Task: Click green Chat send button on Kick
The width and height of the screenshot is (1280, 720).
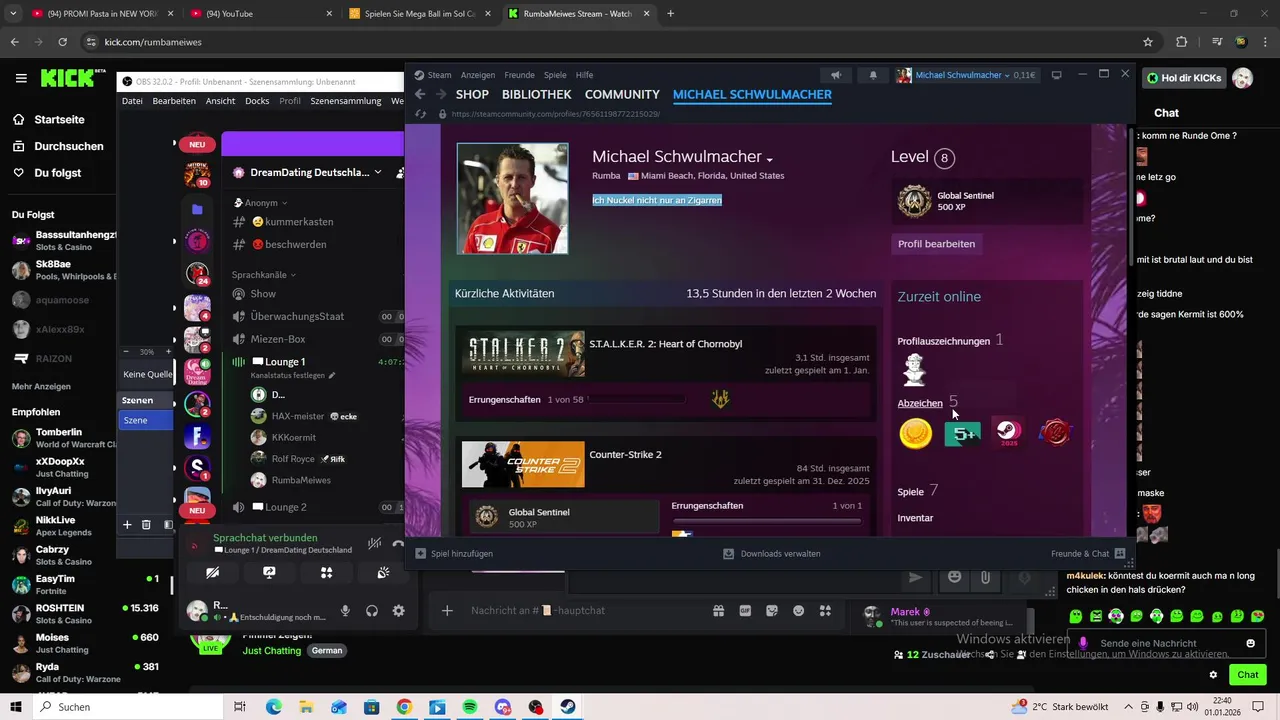Action: (x=1248, y=675)
